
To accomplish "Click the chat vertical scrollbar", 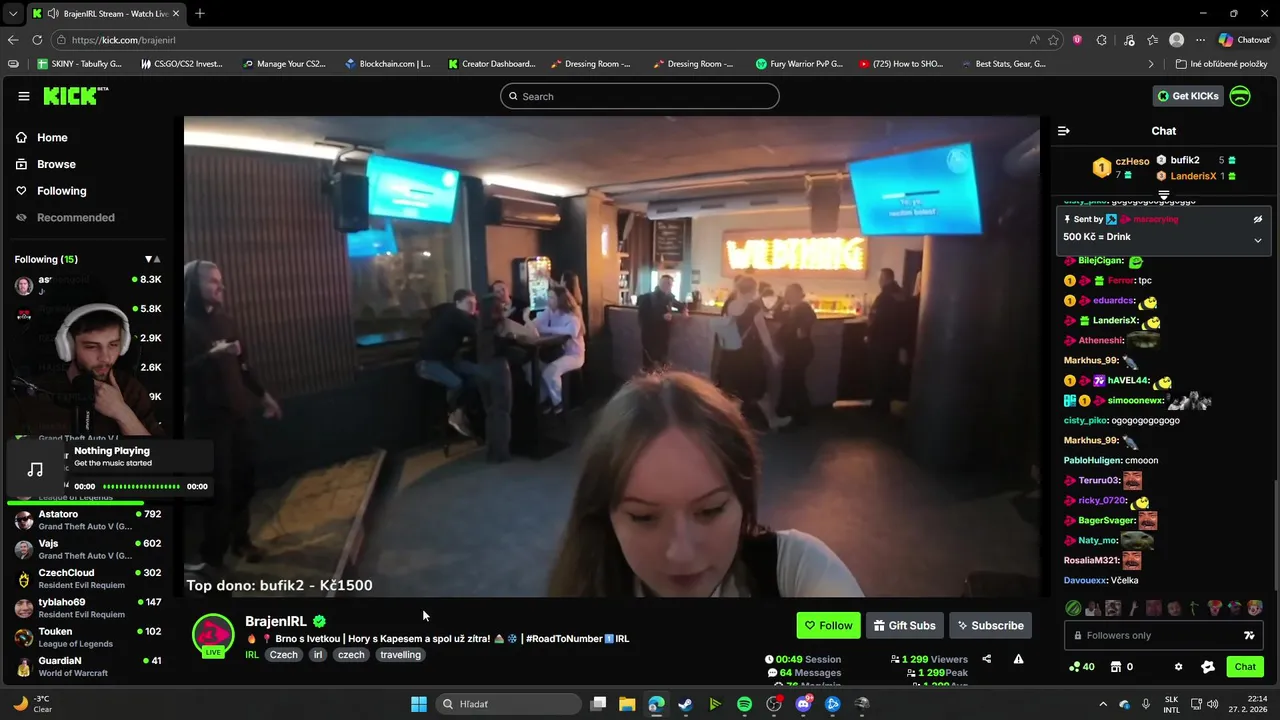I will pos(1275,535).
